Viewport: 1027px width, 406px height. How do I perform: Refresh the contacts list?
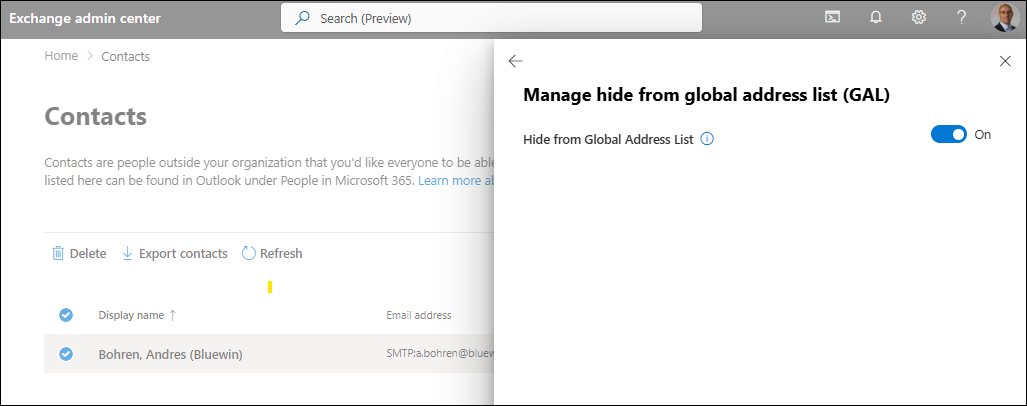(272, 253)
